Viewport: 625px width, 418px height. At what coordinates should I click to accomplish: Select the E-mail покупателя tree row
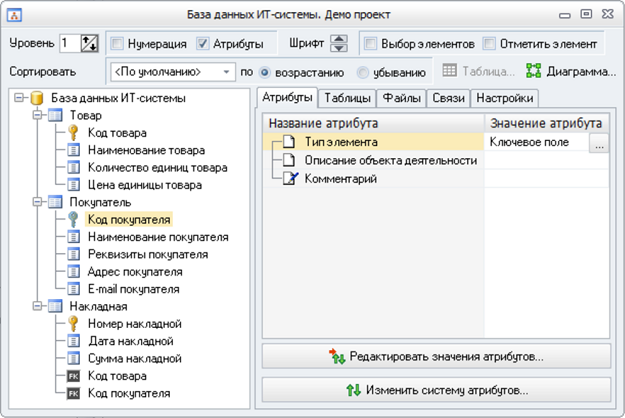coord(134,289)
